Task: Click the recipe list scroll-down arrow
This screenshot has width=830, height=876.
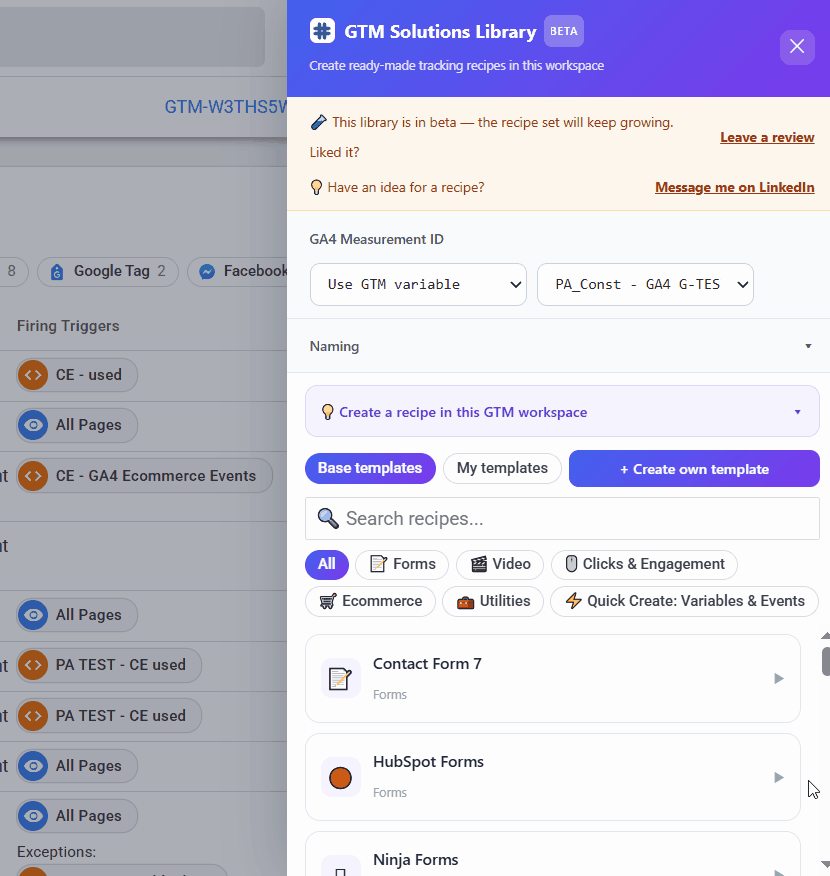Action: [x=826, y=864]
